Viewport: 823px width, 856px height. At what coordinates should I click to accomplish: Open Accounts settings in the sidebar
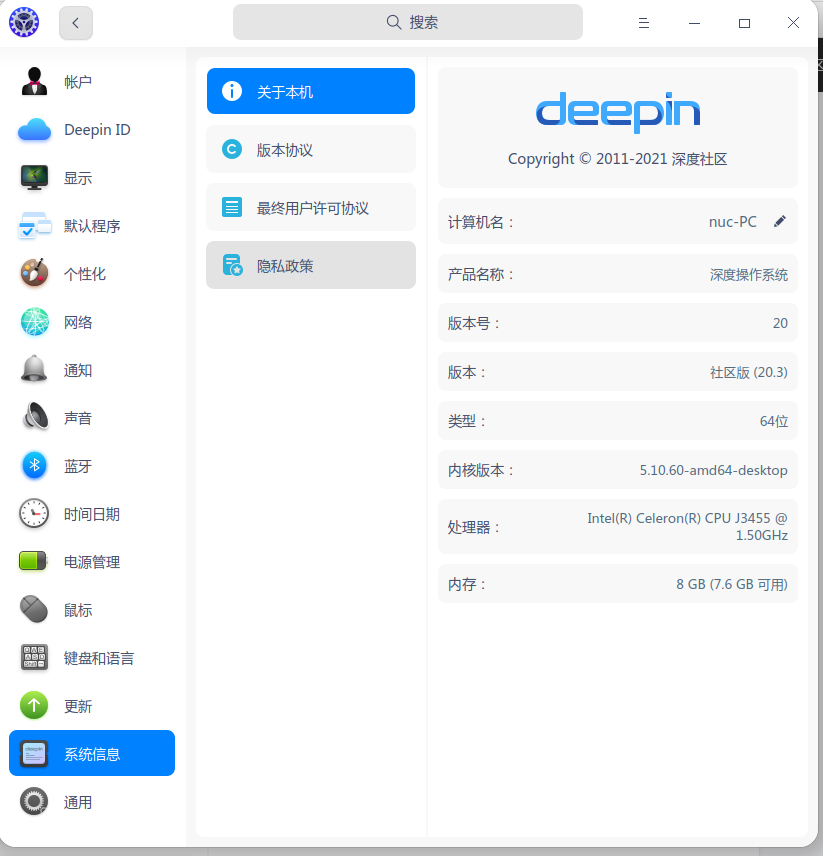pyautogui.click(x=77, y=81)
